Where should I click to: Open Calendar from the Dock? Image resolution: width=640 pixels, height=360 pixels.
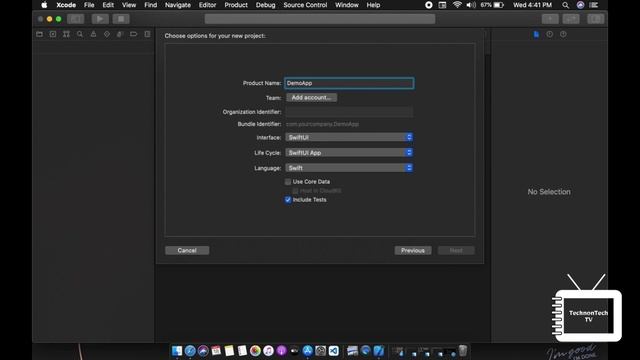coord(216,351)
